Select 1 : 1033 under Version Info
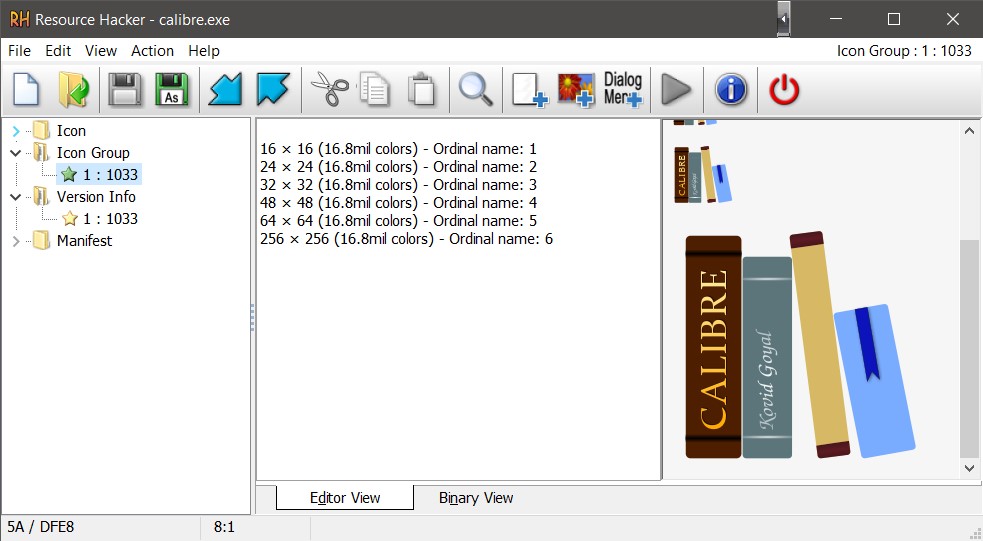Screen dimensions: 983x541 (x=110, y=219)
